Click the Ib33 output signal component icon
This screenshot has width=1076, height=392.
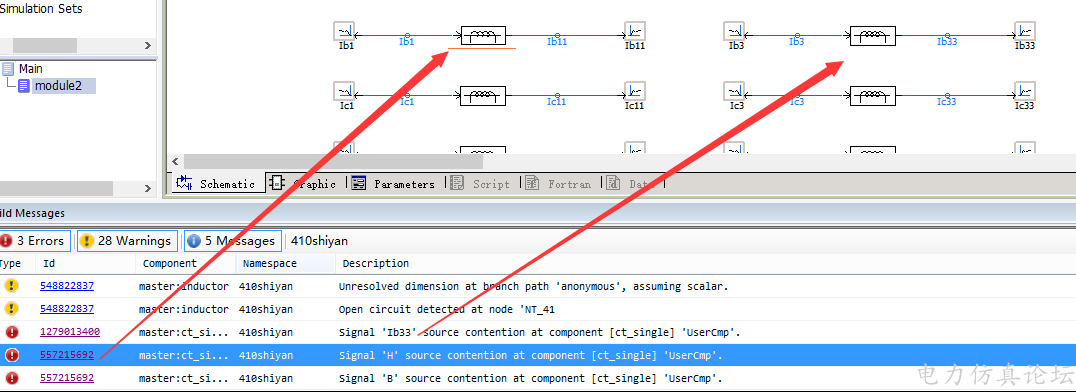[x=1025, y=31]
